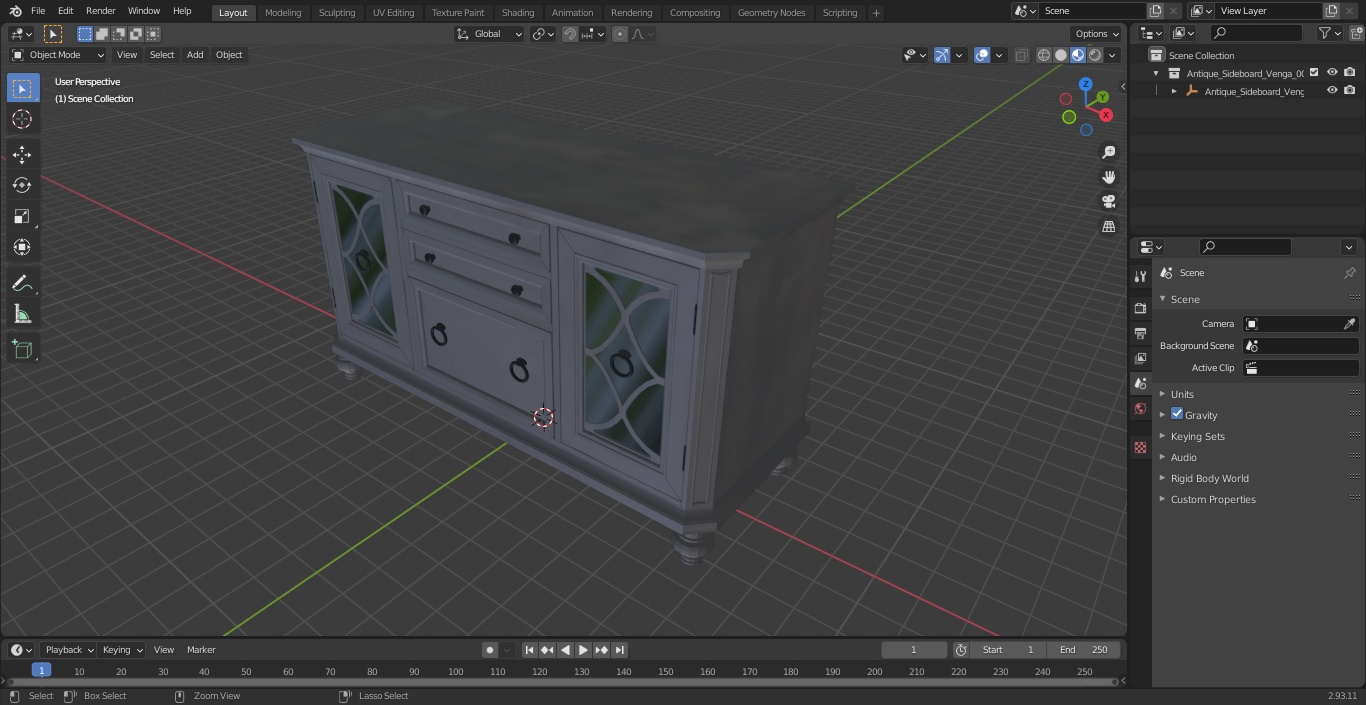Select the Cursor tool in the left toolbar
Viewport: 1366px width, 705px height.
(22, 119)
